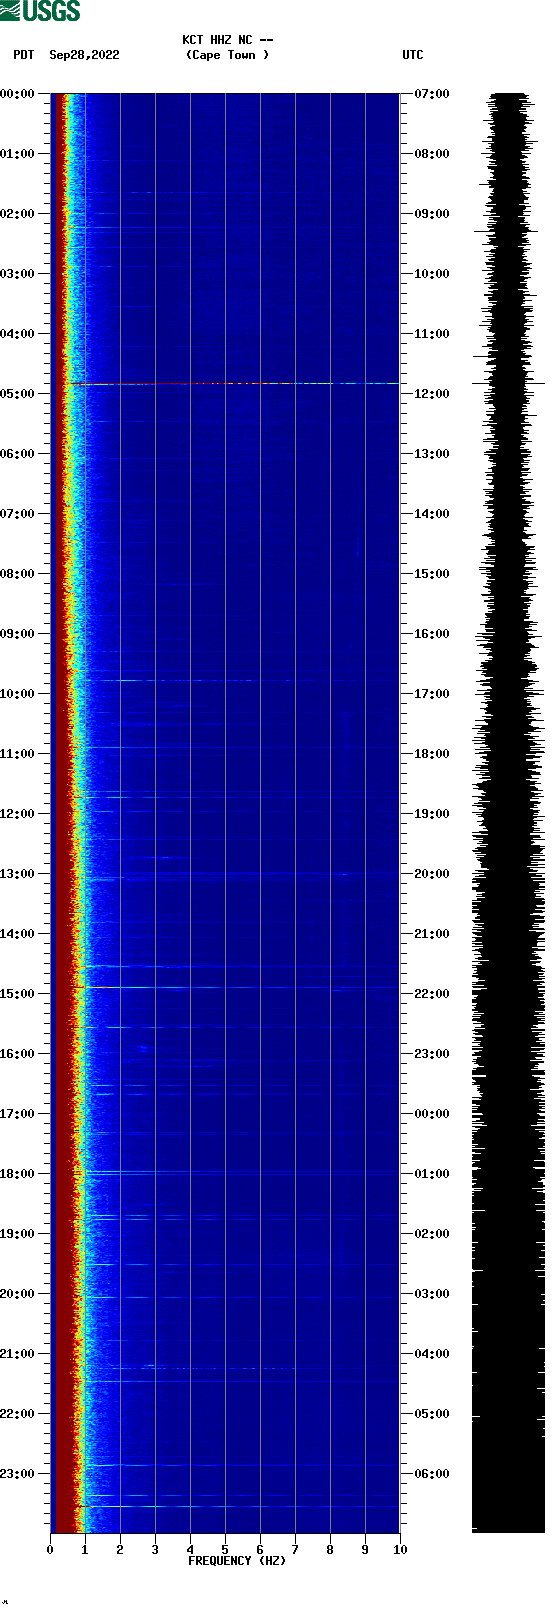The width and height of the screenshot is (552, 1613).
Task: Click the PDT time label 11:00
Action: pos(17,754)
